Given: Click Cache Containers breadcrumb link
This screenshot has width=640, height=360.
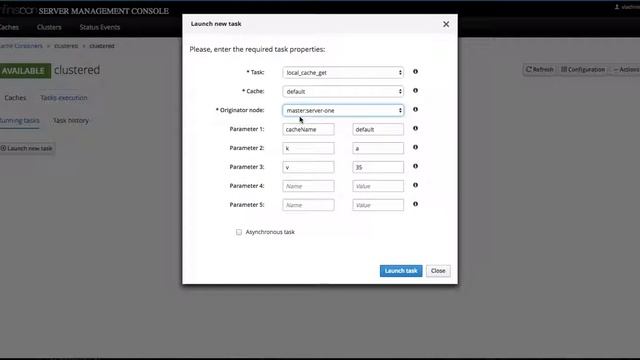Looking at the screenshot, I should tap(21, 46).
